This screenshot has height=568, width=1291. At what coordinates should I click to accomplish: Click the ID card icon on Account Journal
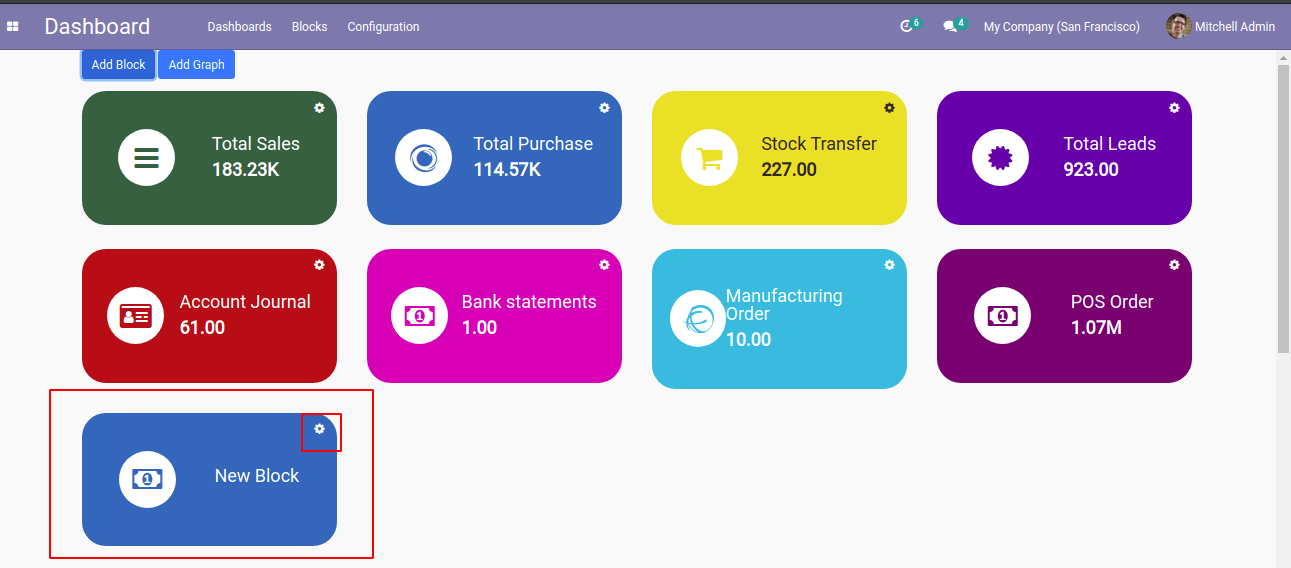135,316
